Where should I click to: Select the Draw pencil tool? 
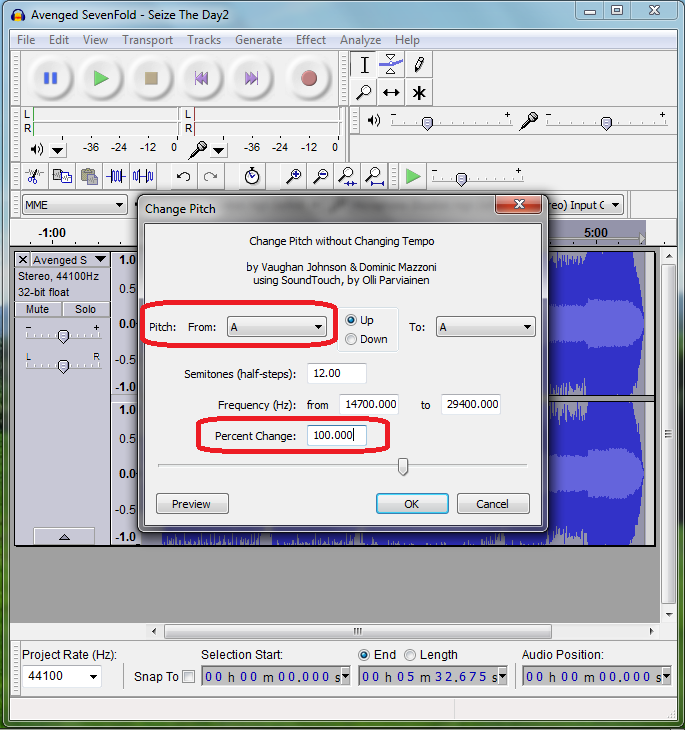click(418, 65)
